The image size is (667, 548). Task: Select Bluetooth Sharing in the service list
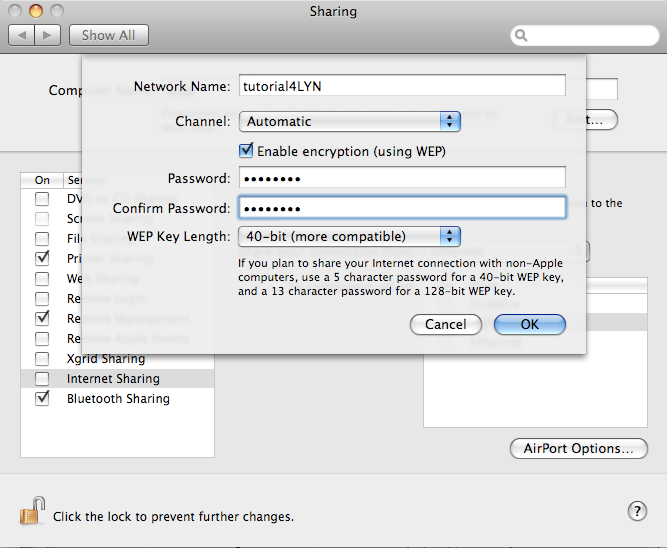pos(118,399)
